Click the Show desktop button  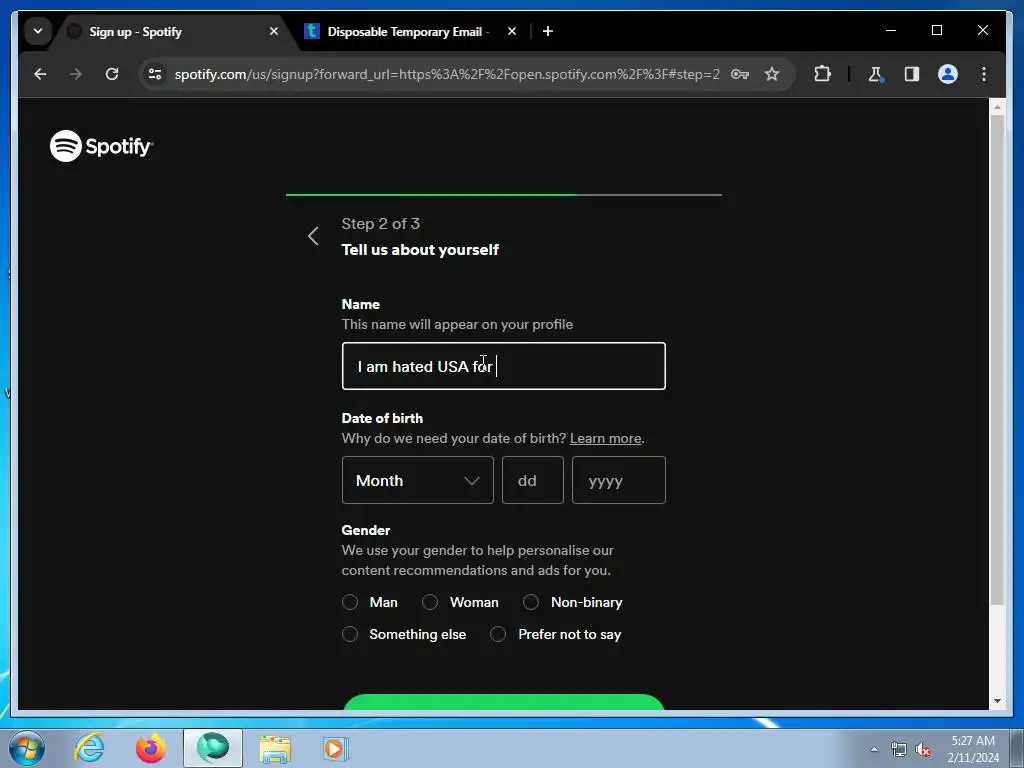click(1017, 748)
